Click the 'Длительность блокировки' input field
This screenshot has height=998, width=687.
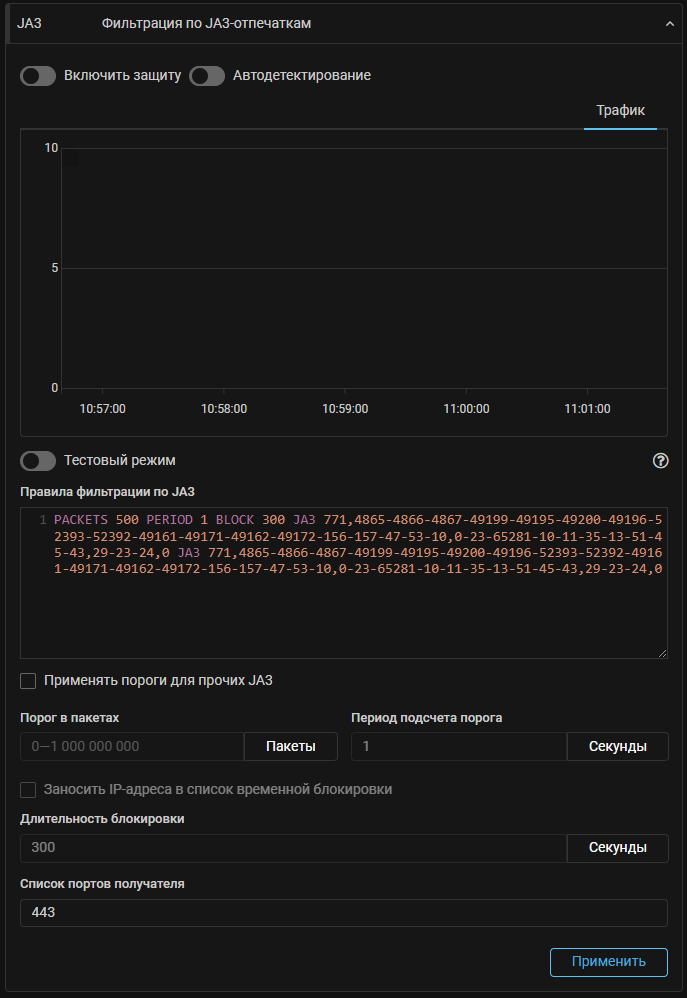(292, 848)
